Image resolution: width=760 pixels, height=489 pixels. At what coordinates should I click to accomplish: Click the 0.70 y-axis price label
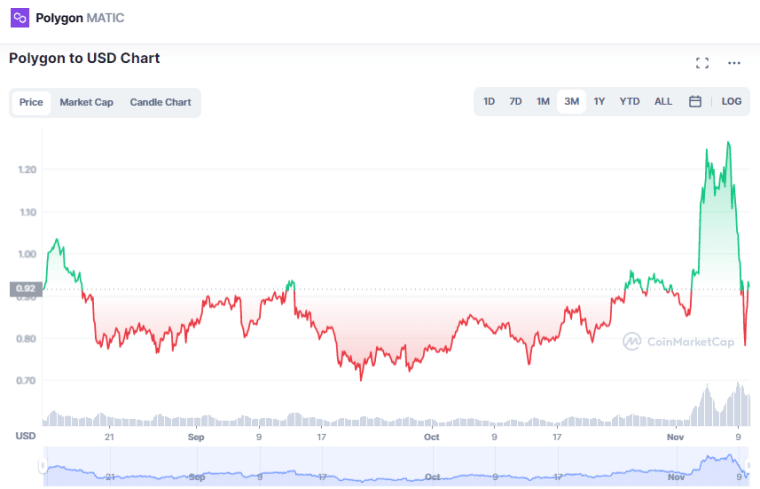tap(26, 381)
